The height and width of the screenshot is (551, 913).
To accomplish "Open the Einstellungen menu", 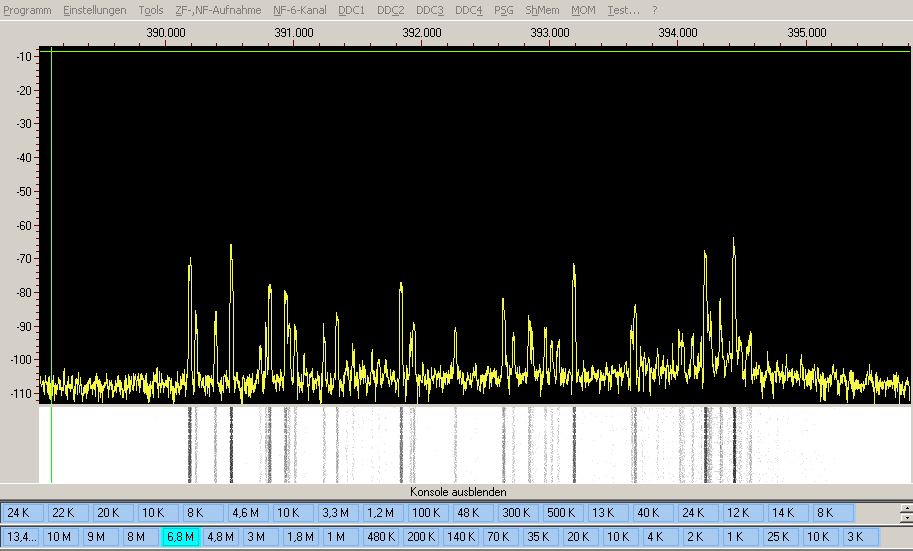I will [x=95, y=10].
